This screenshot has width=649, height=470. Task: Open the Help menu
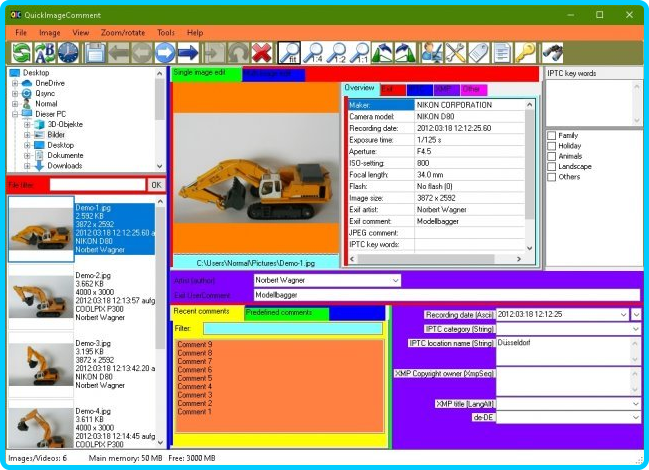coord(195,33)
